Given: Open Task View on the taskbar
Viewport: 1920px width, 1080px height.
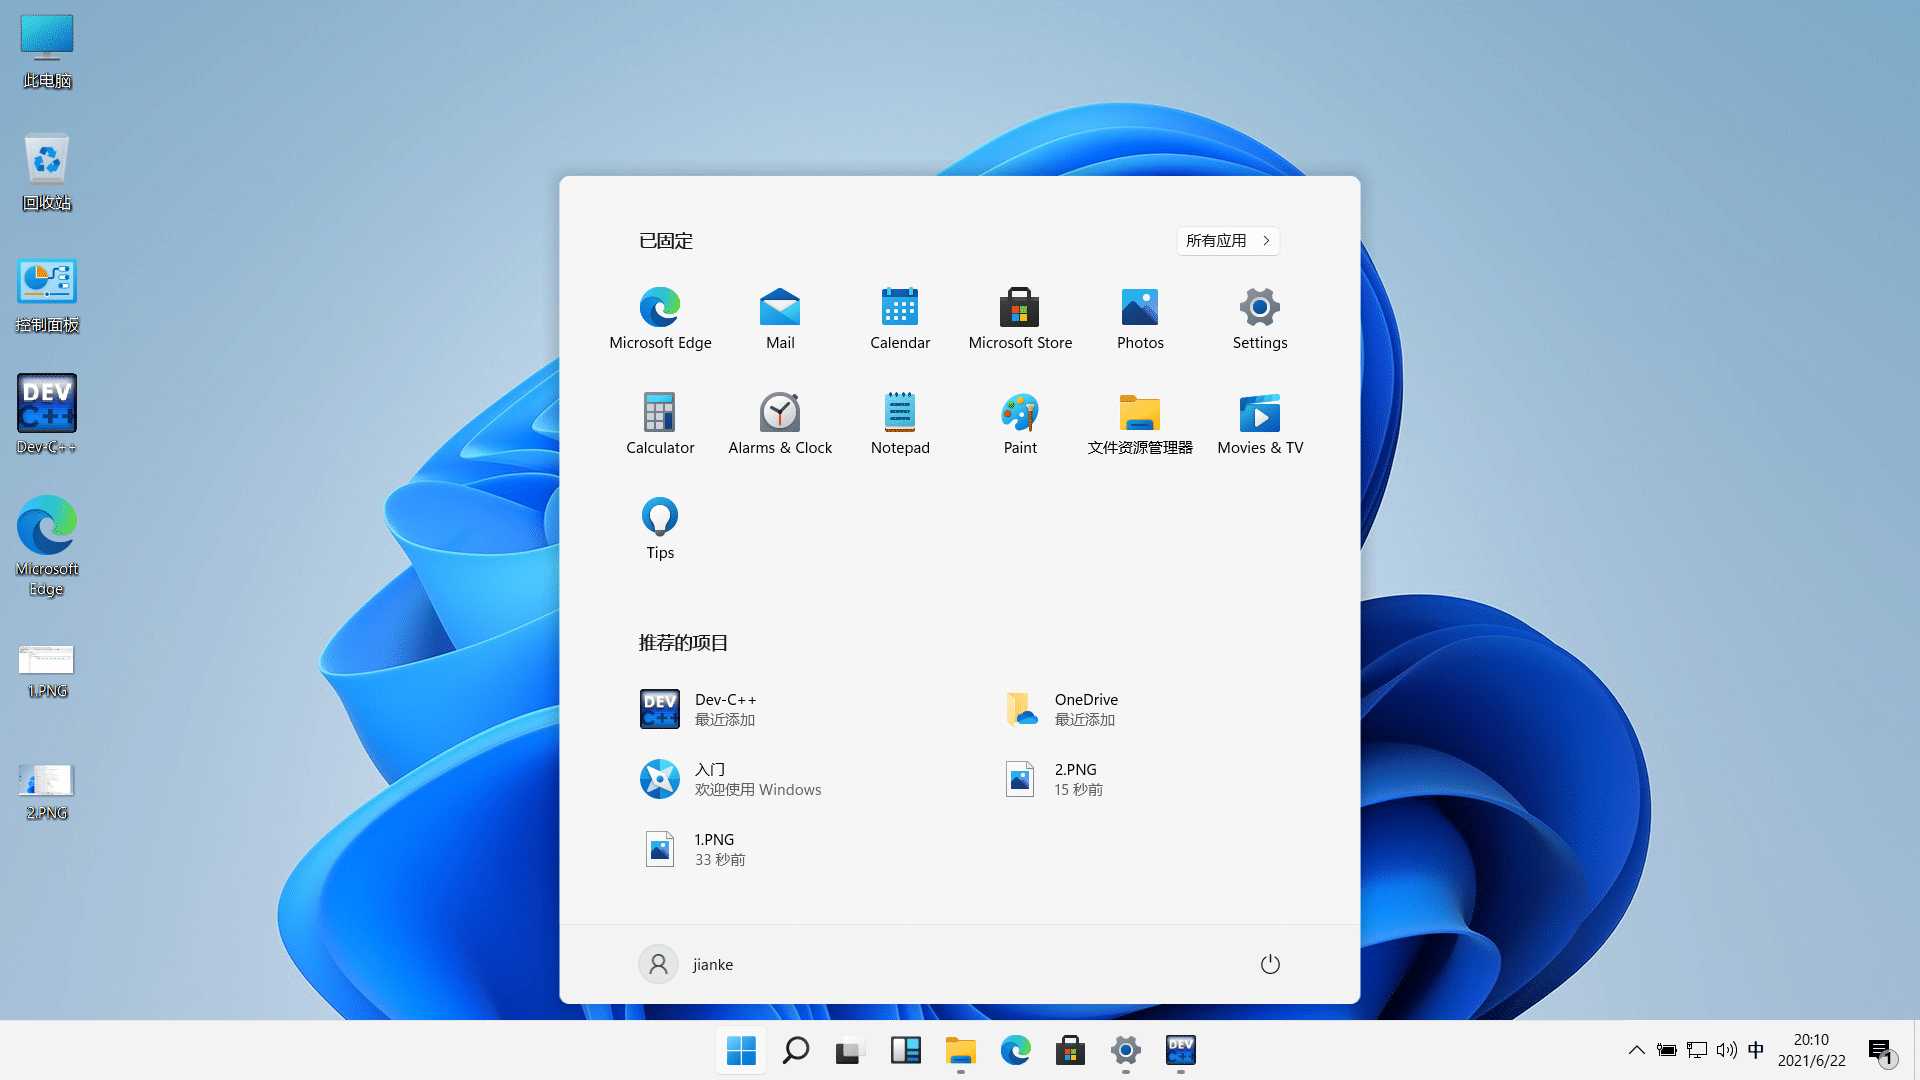Looking at the screenshot, I should tap(850, 1050).
